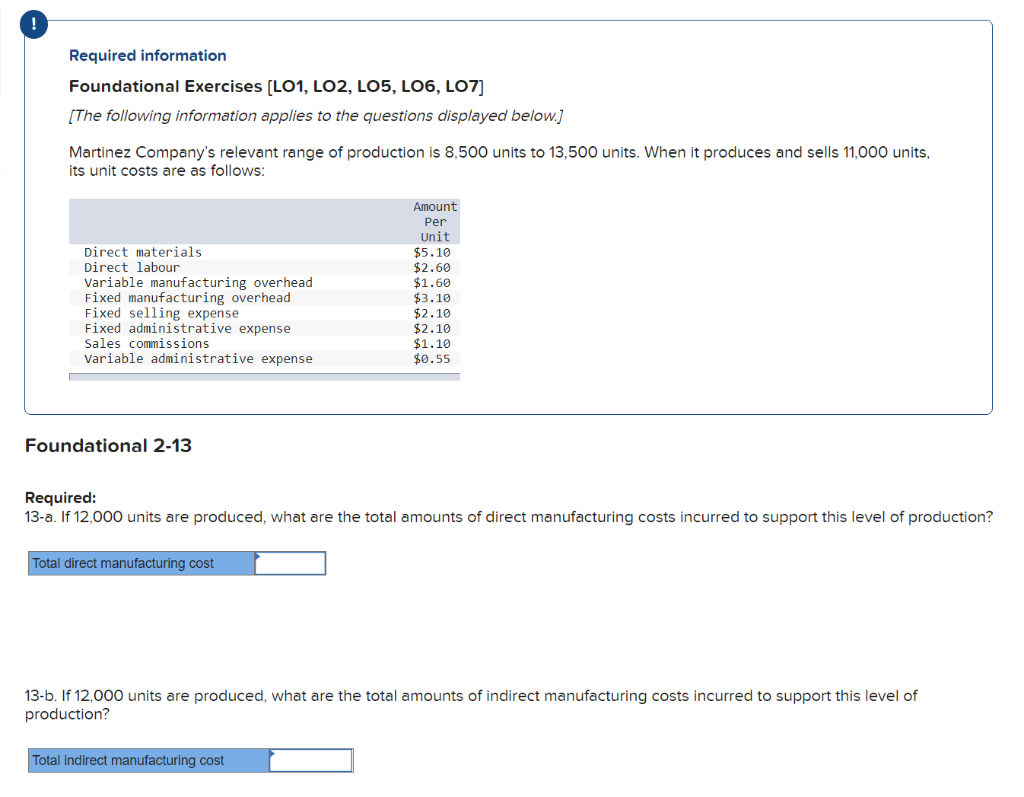Click 'Variable administrative expense' row label
1024x797 pixels.
tap(199, 359)
